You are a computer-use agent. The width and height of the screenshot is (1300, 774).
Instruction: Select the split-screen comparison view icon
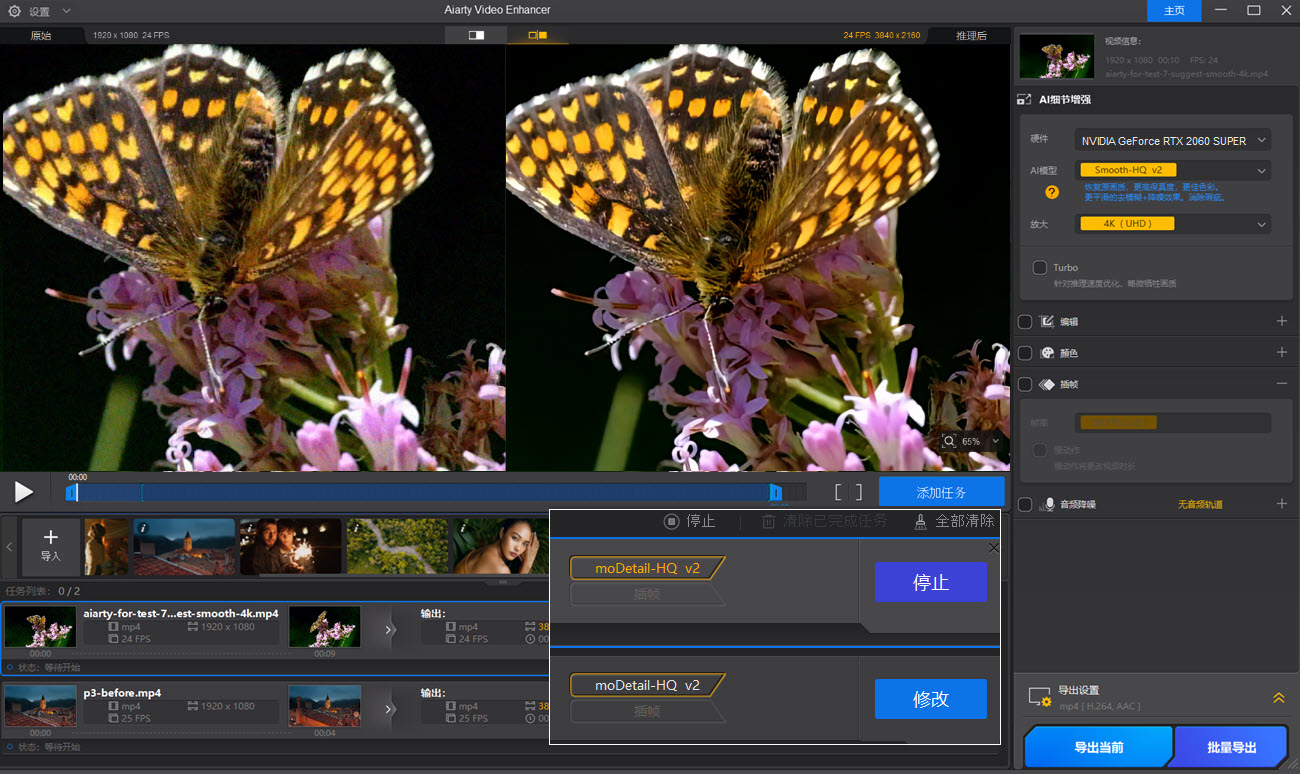pos(475,33)
